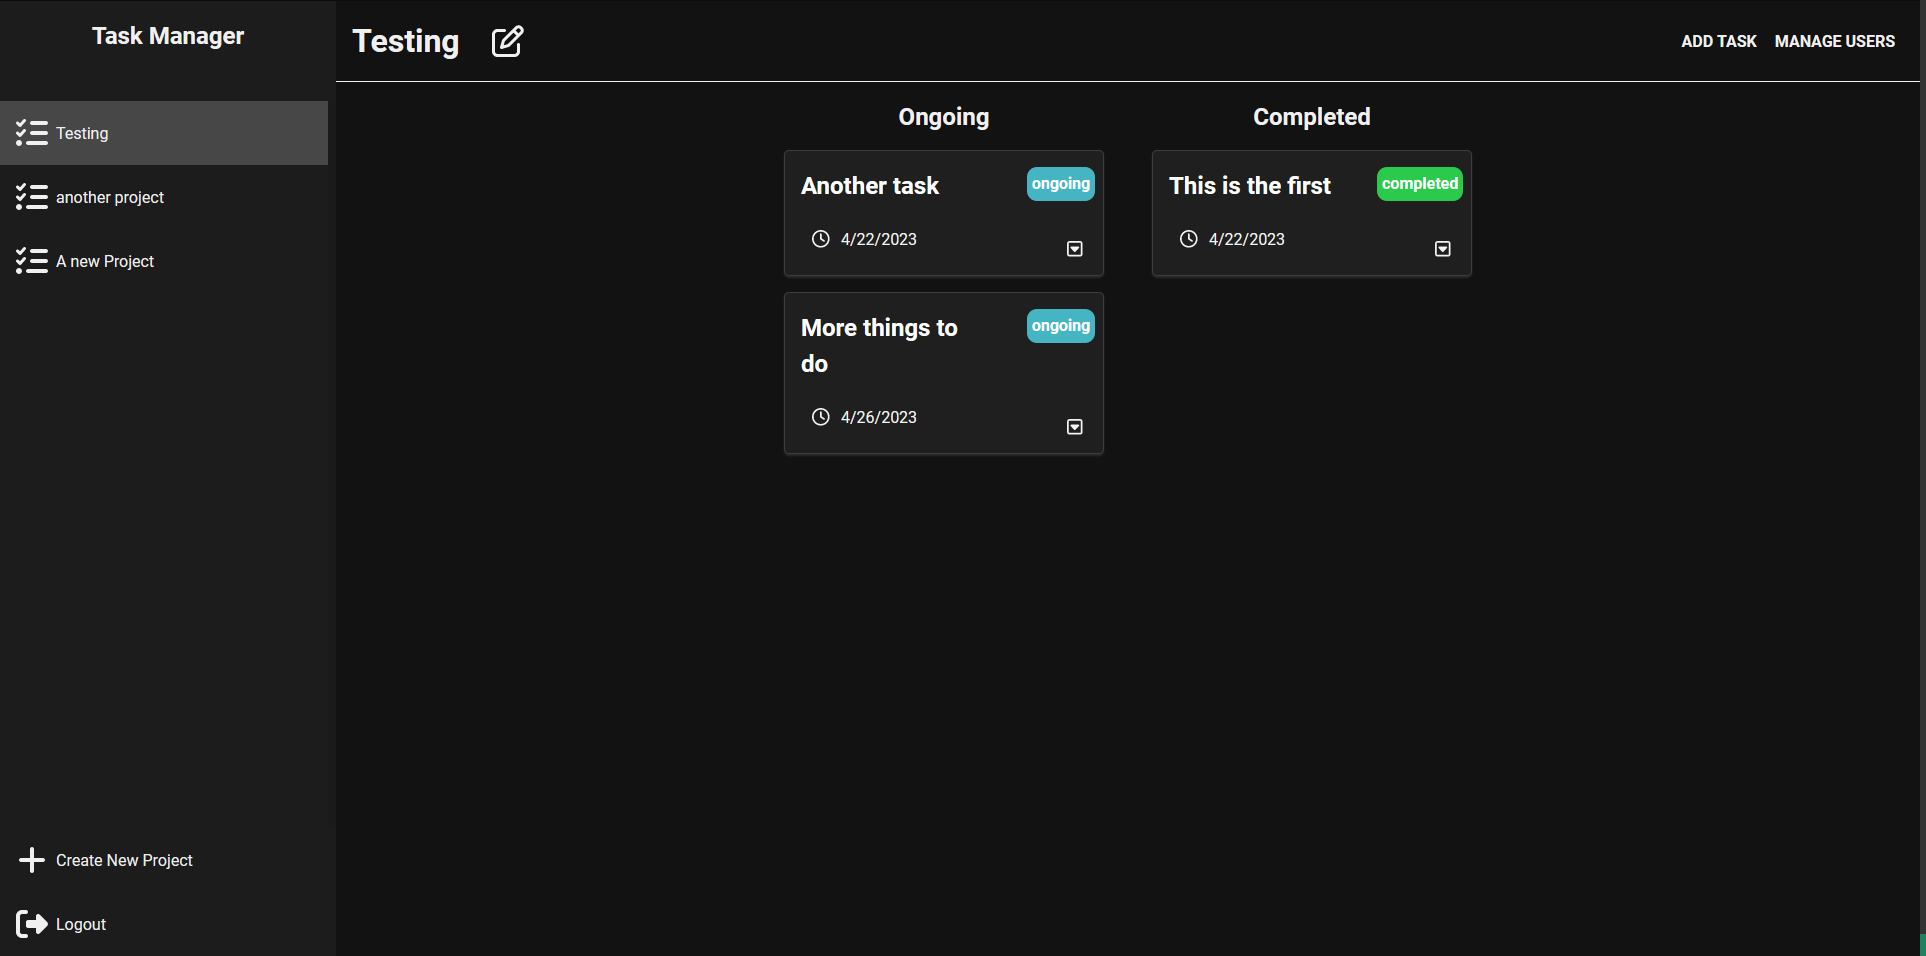1926x956 pixels.
Task: Click the More things to do title
Action: click(x=880, y=346)
